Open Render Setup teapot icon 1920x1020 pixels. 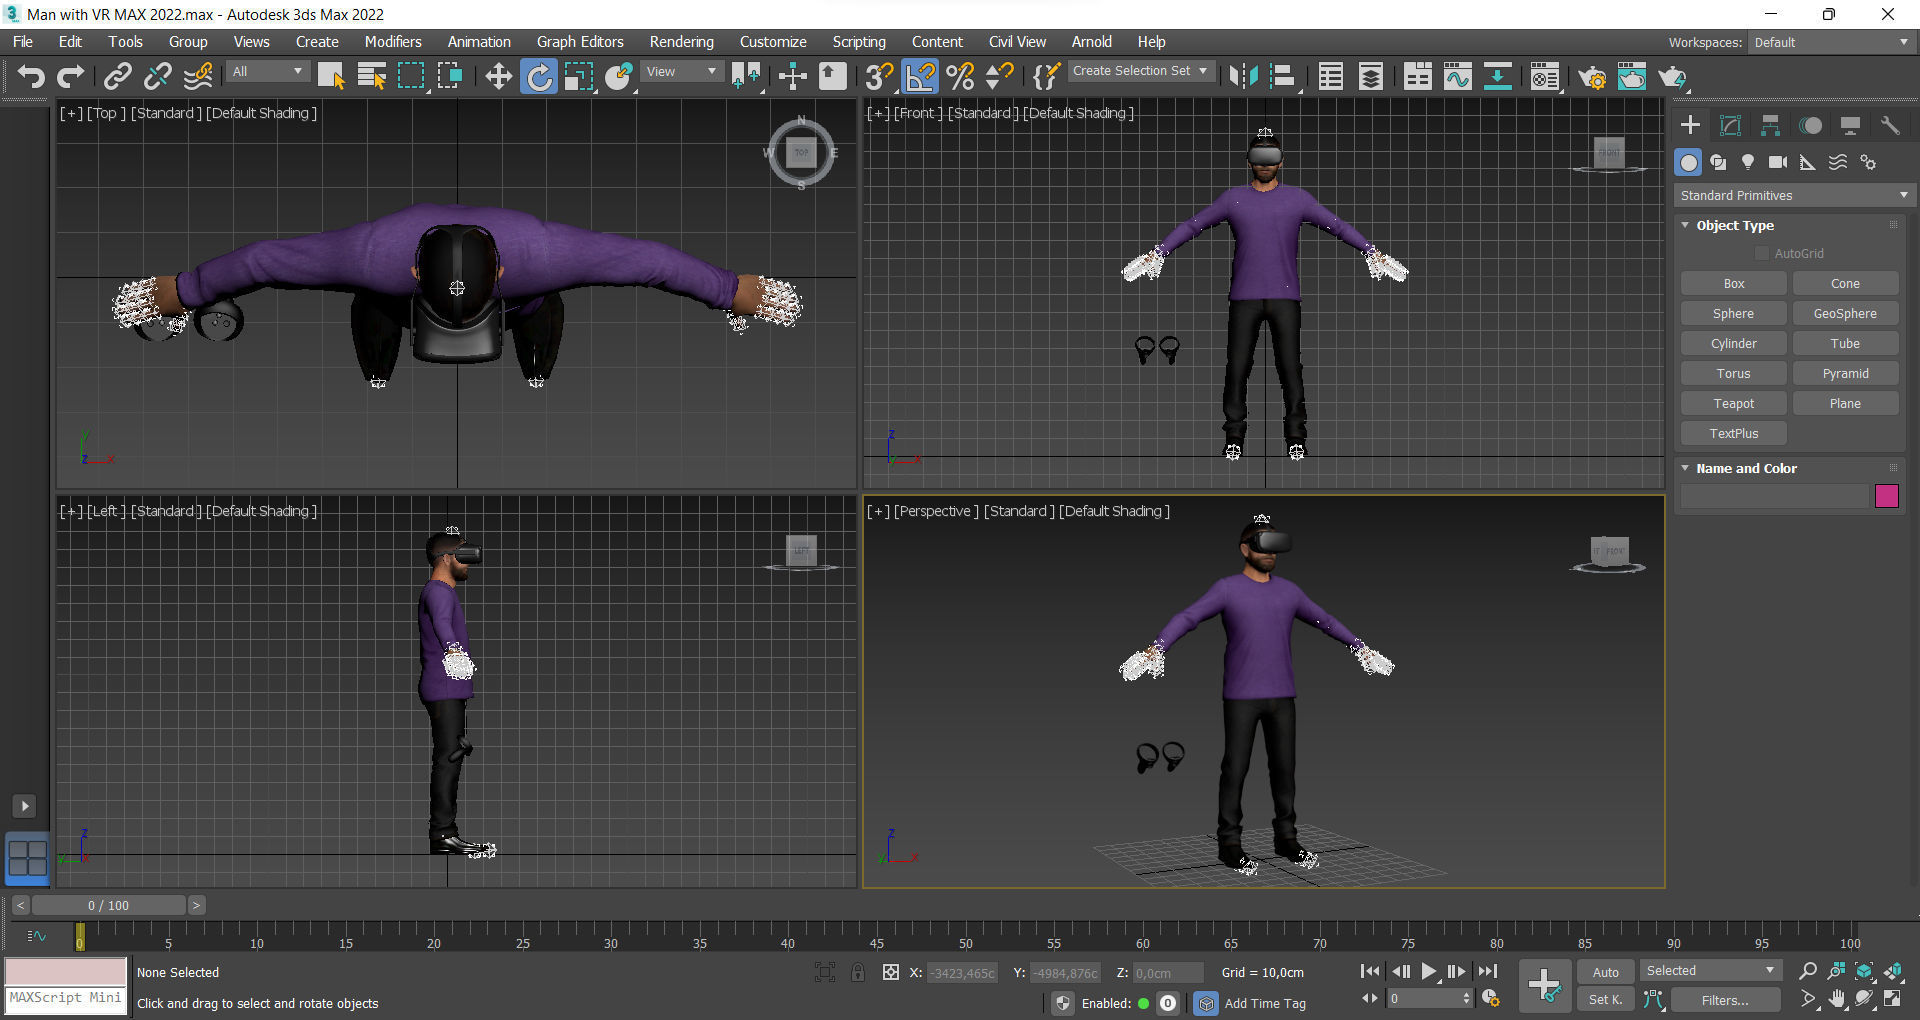click(1591, 77)
